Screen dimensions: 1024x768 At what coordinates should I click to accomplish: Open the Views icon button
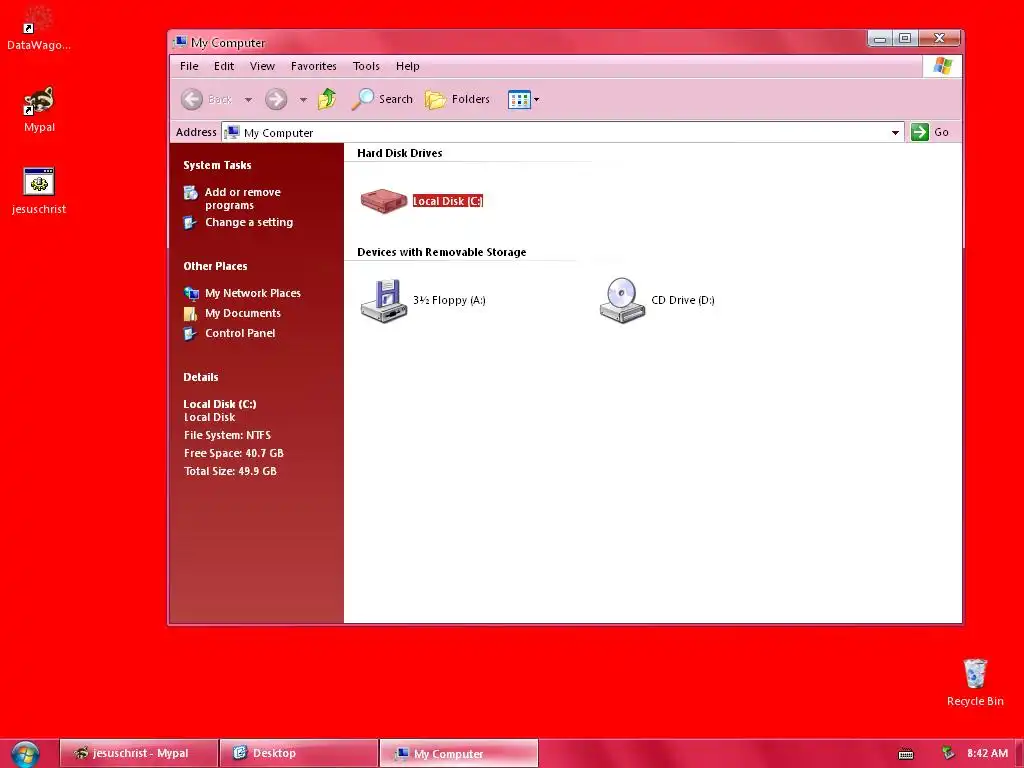click(519, 100)
